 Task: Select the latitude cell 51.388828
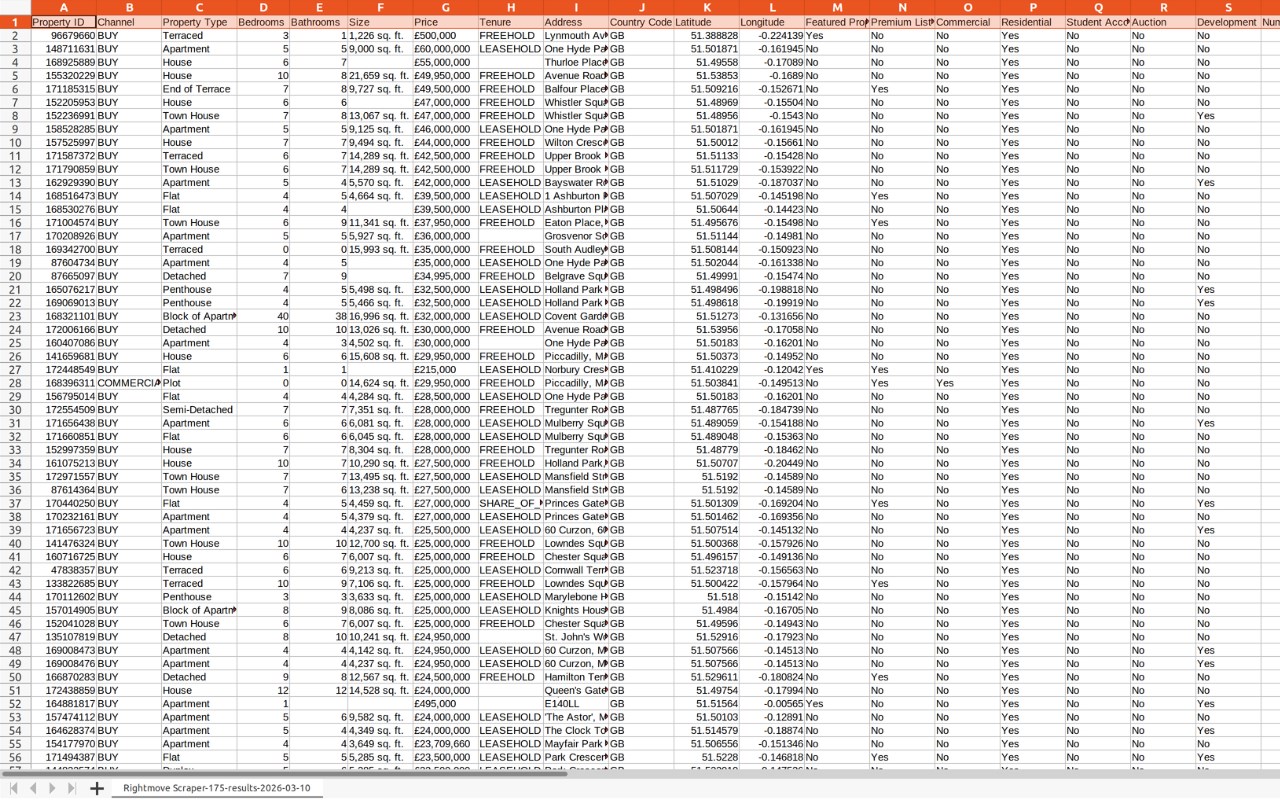706,35
